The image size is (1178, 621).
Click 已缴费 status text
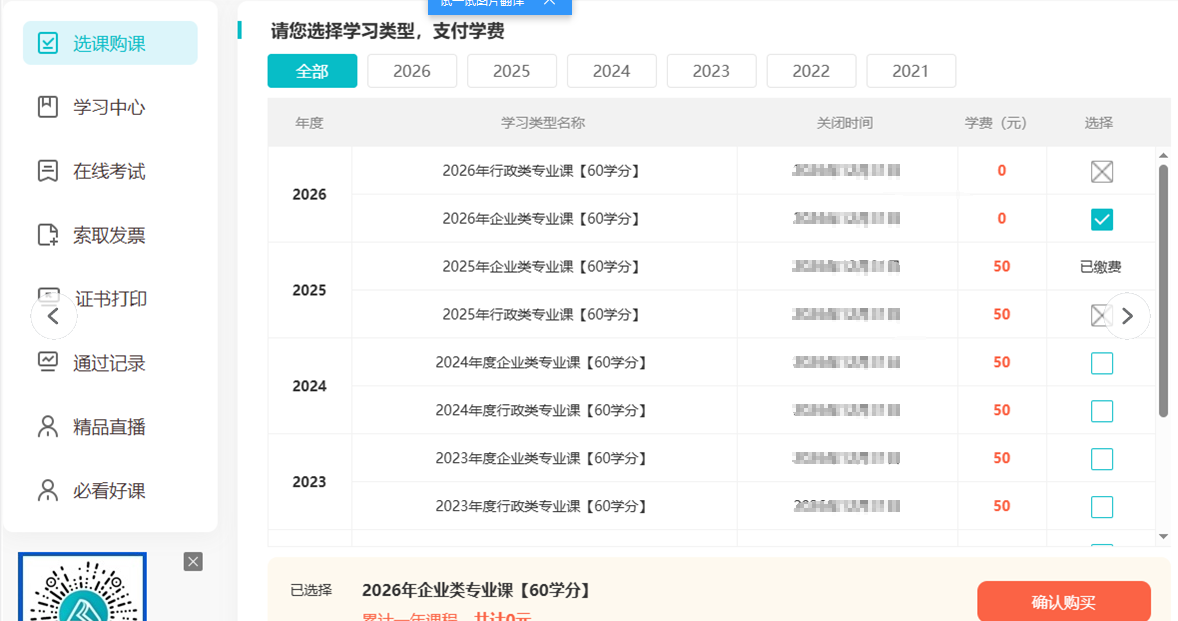click(1101, 267)
